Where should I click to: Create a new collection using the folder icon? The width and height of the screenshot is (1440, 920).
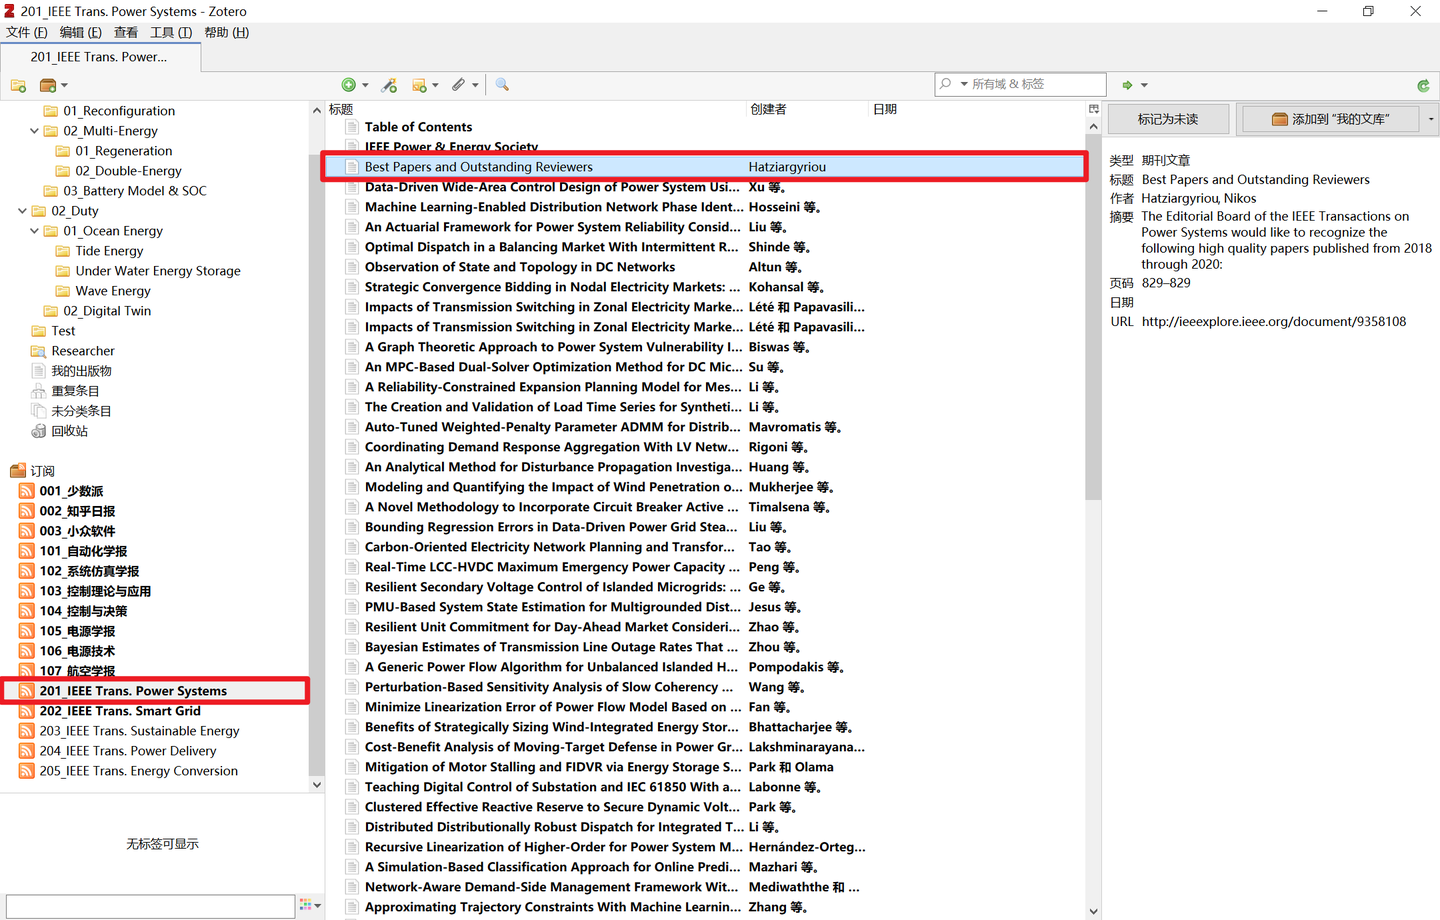[18, 84]
